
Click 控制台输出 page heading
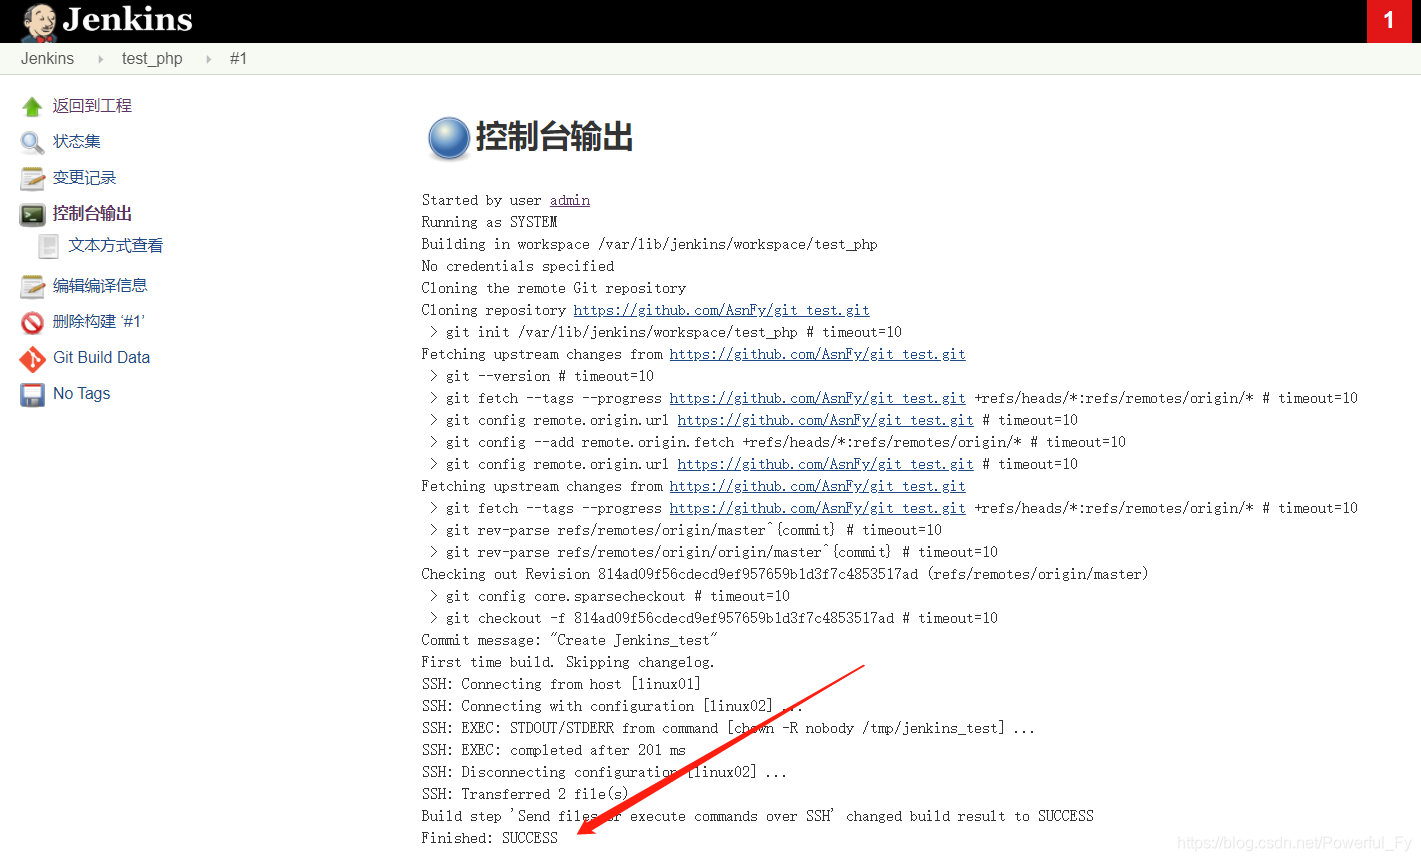click(x=554, y=137)
